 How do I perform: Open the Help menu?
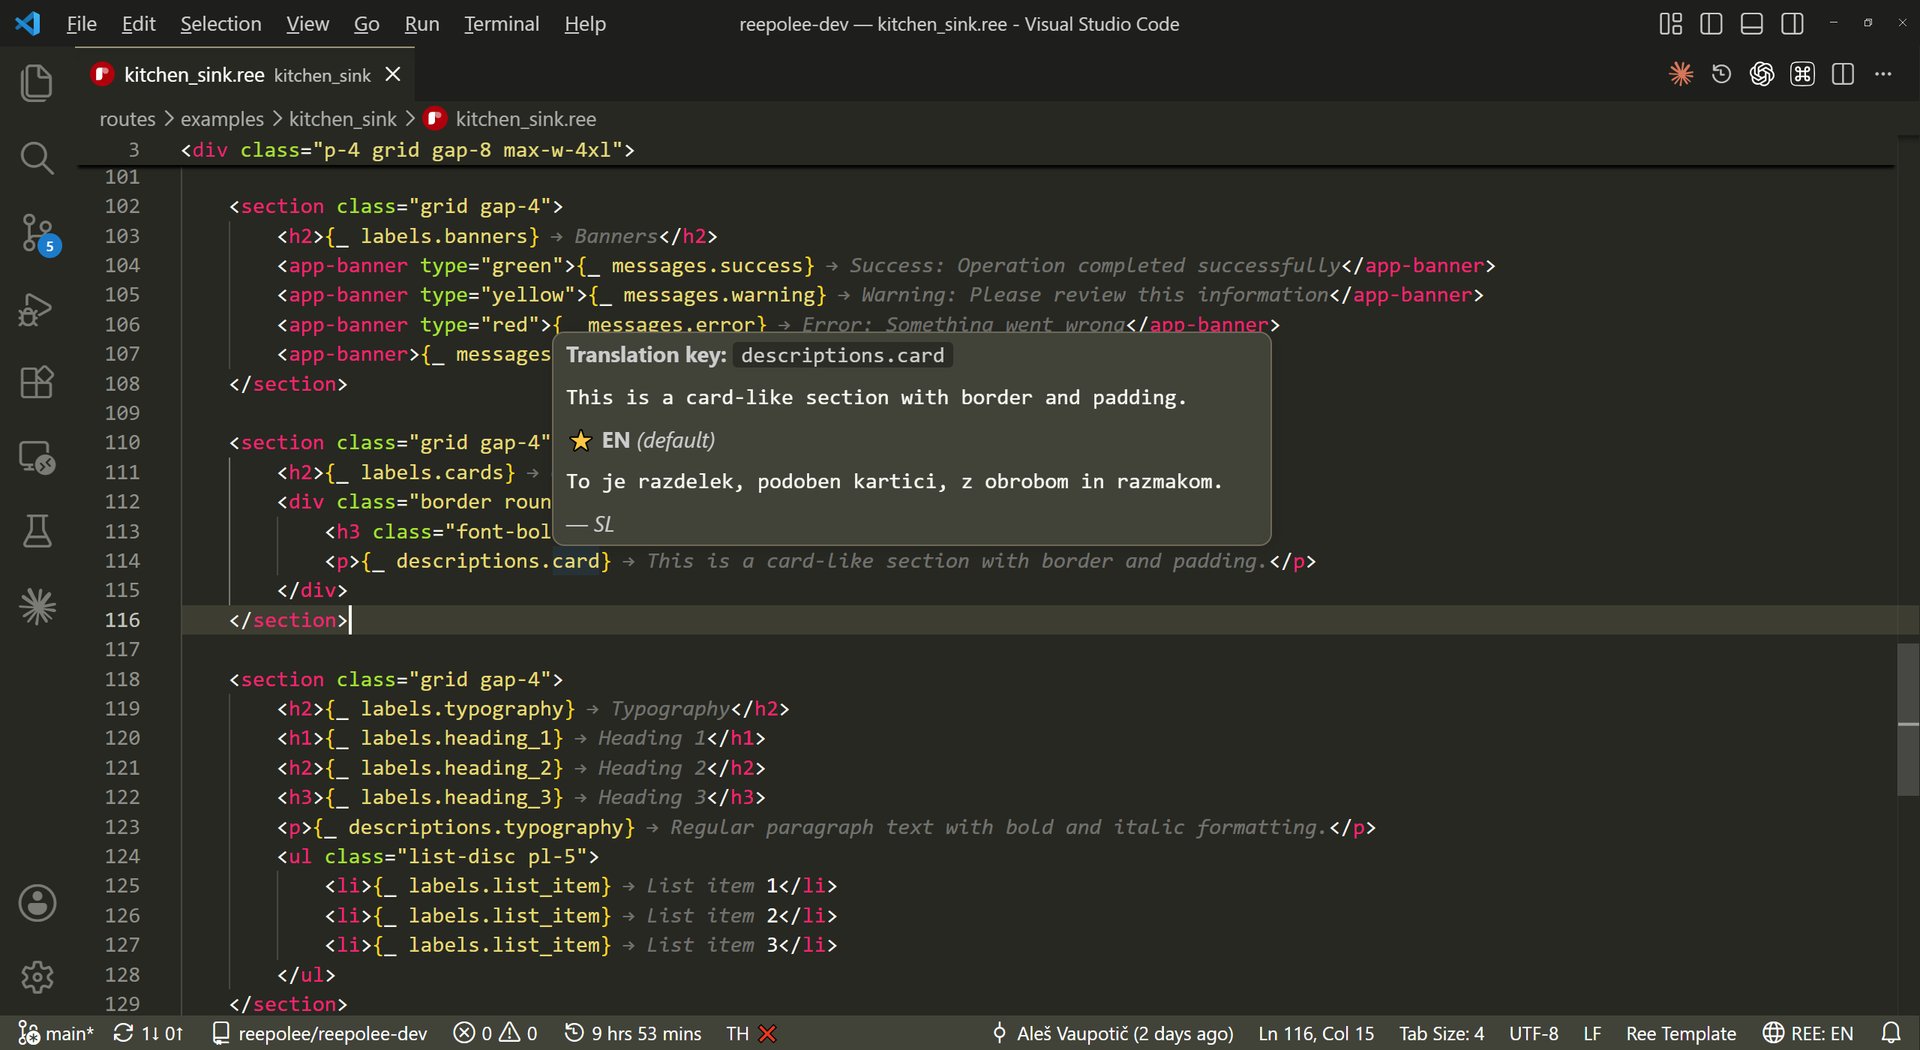pyautogui.click(x=584, y=24)
